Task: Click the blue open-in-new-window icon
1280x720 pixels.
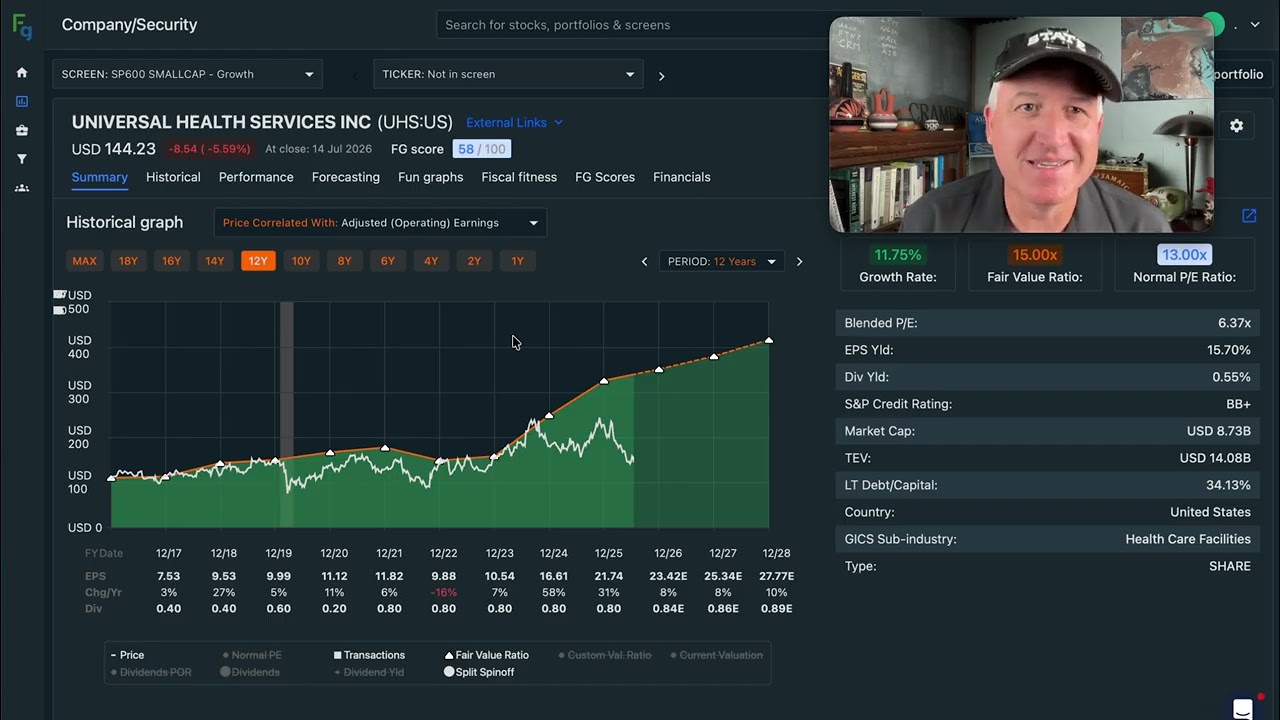Action: click(1249, 216)
